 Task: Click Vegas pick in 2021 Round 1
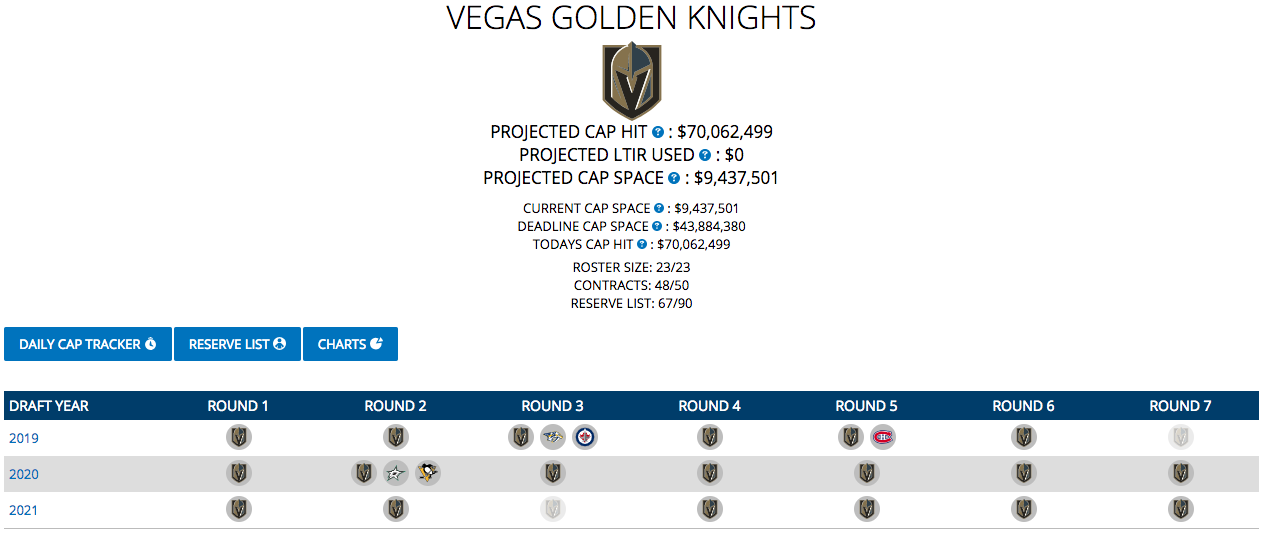point(239,509)
